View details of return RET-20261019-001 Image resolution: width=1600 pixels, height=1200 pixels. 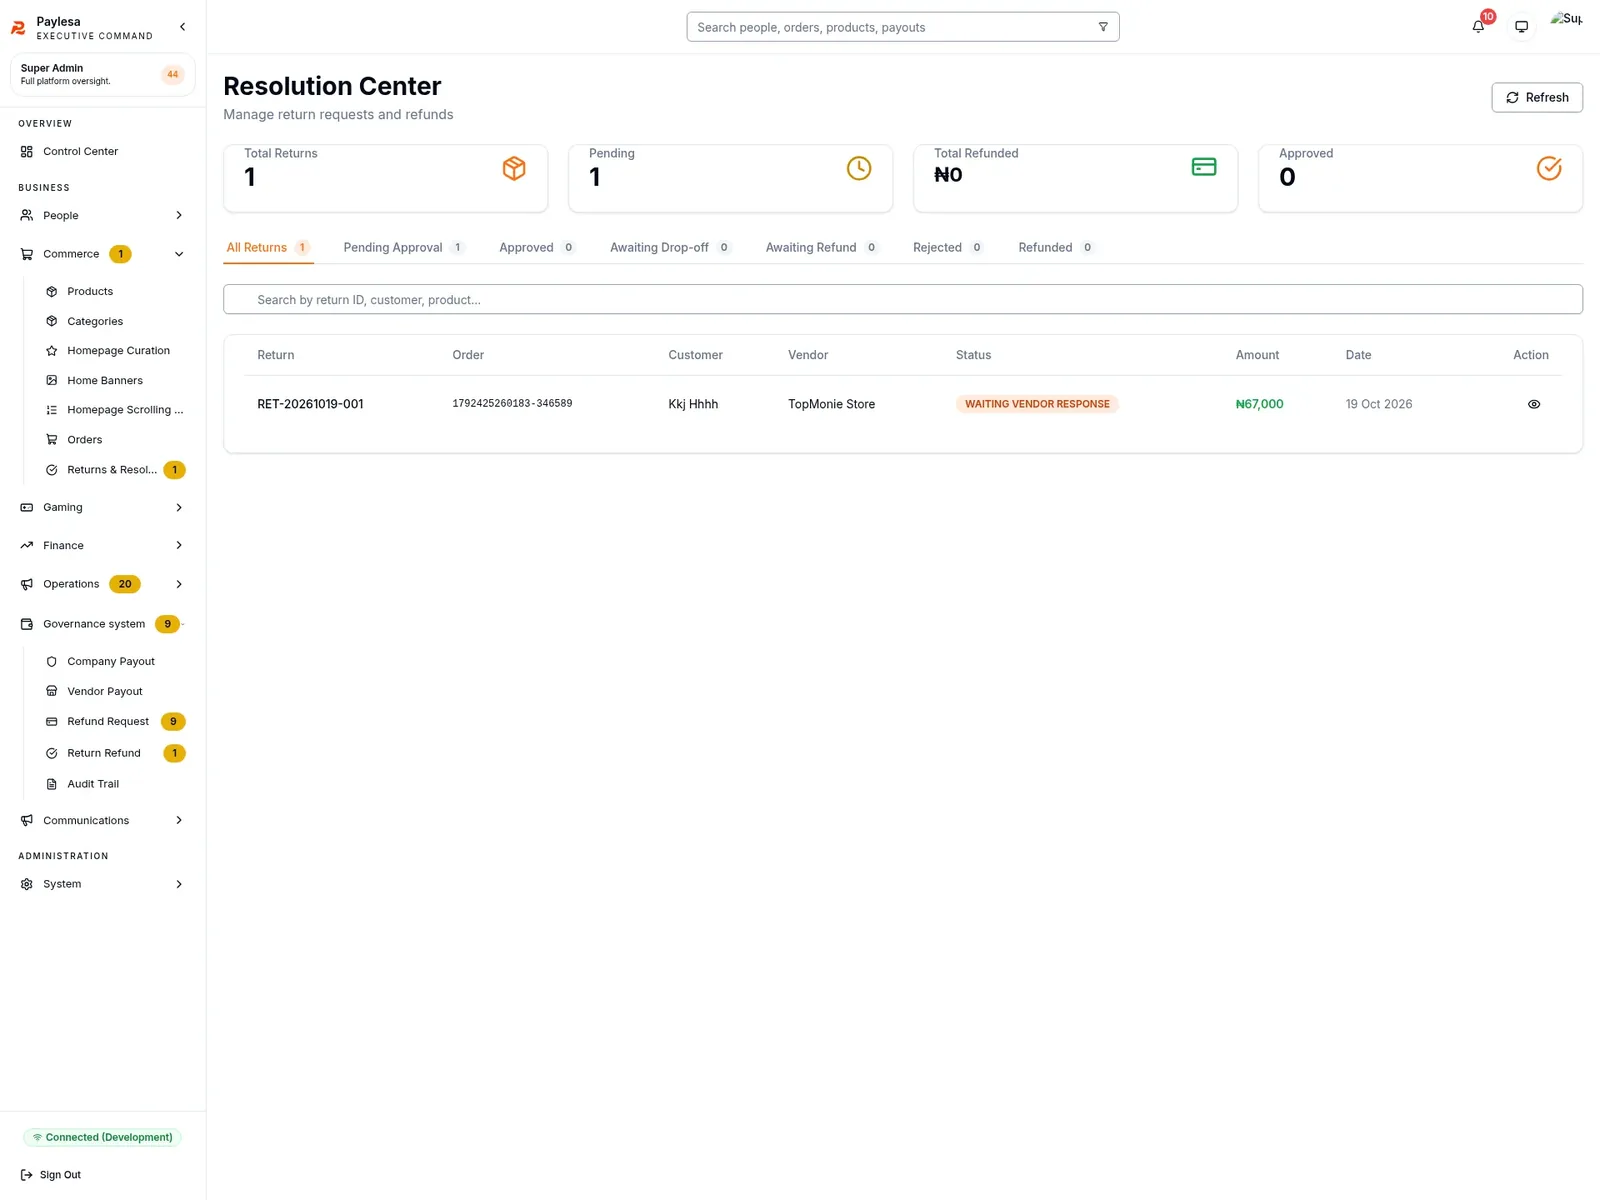[x=1533, y=404]
